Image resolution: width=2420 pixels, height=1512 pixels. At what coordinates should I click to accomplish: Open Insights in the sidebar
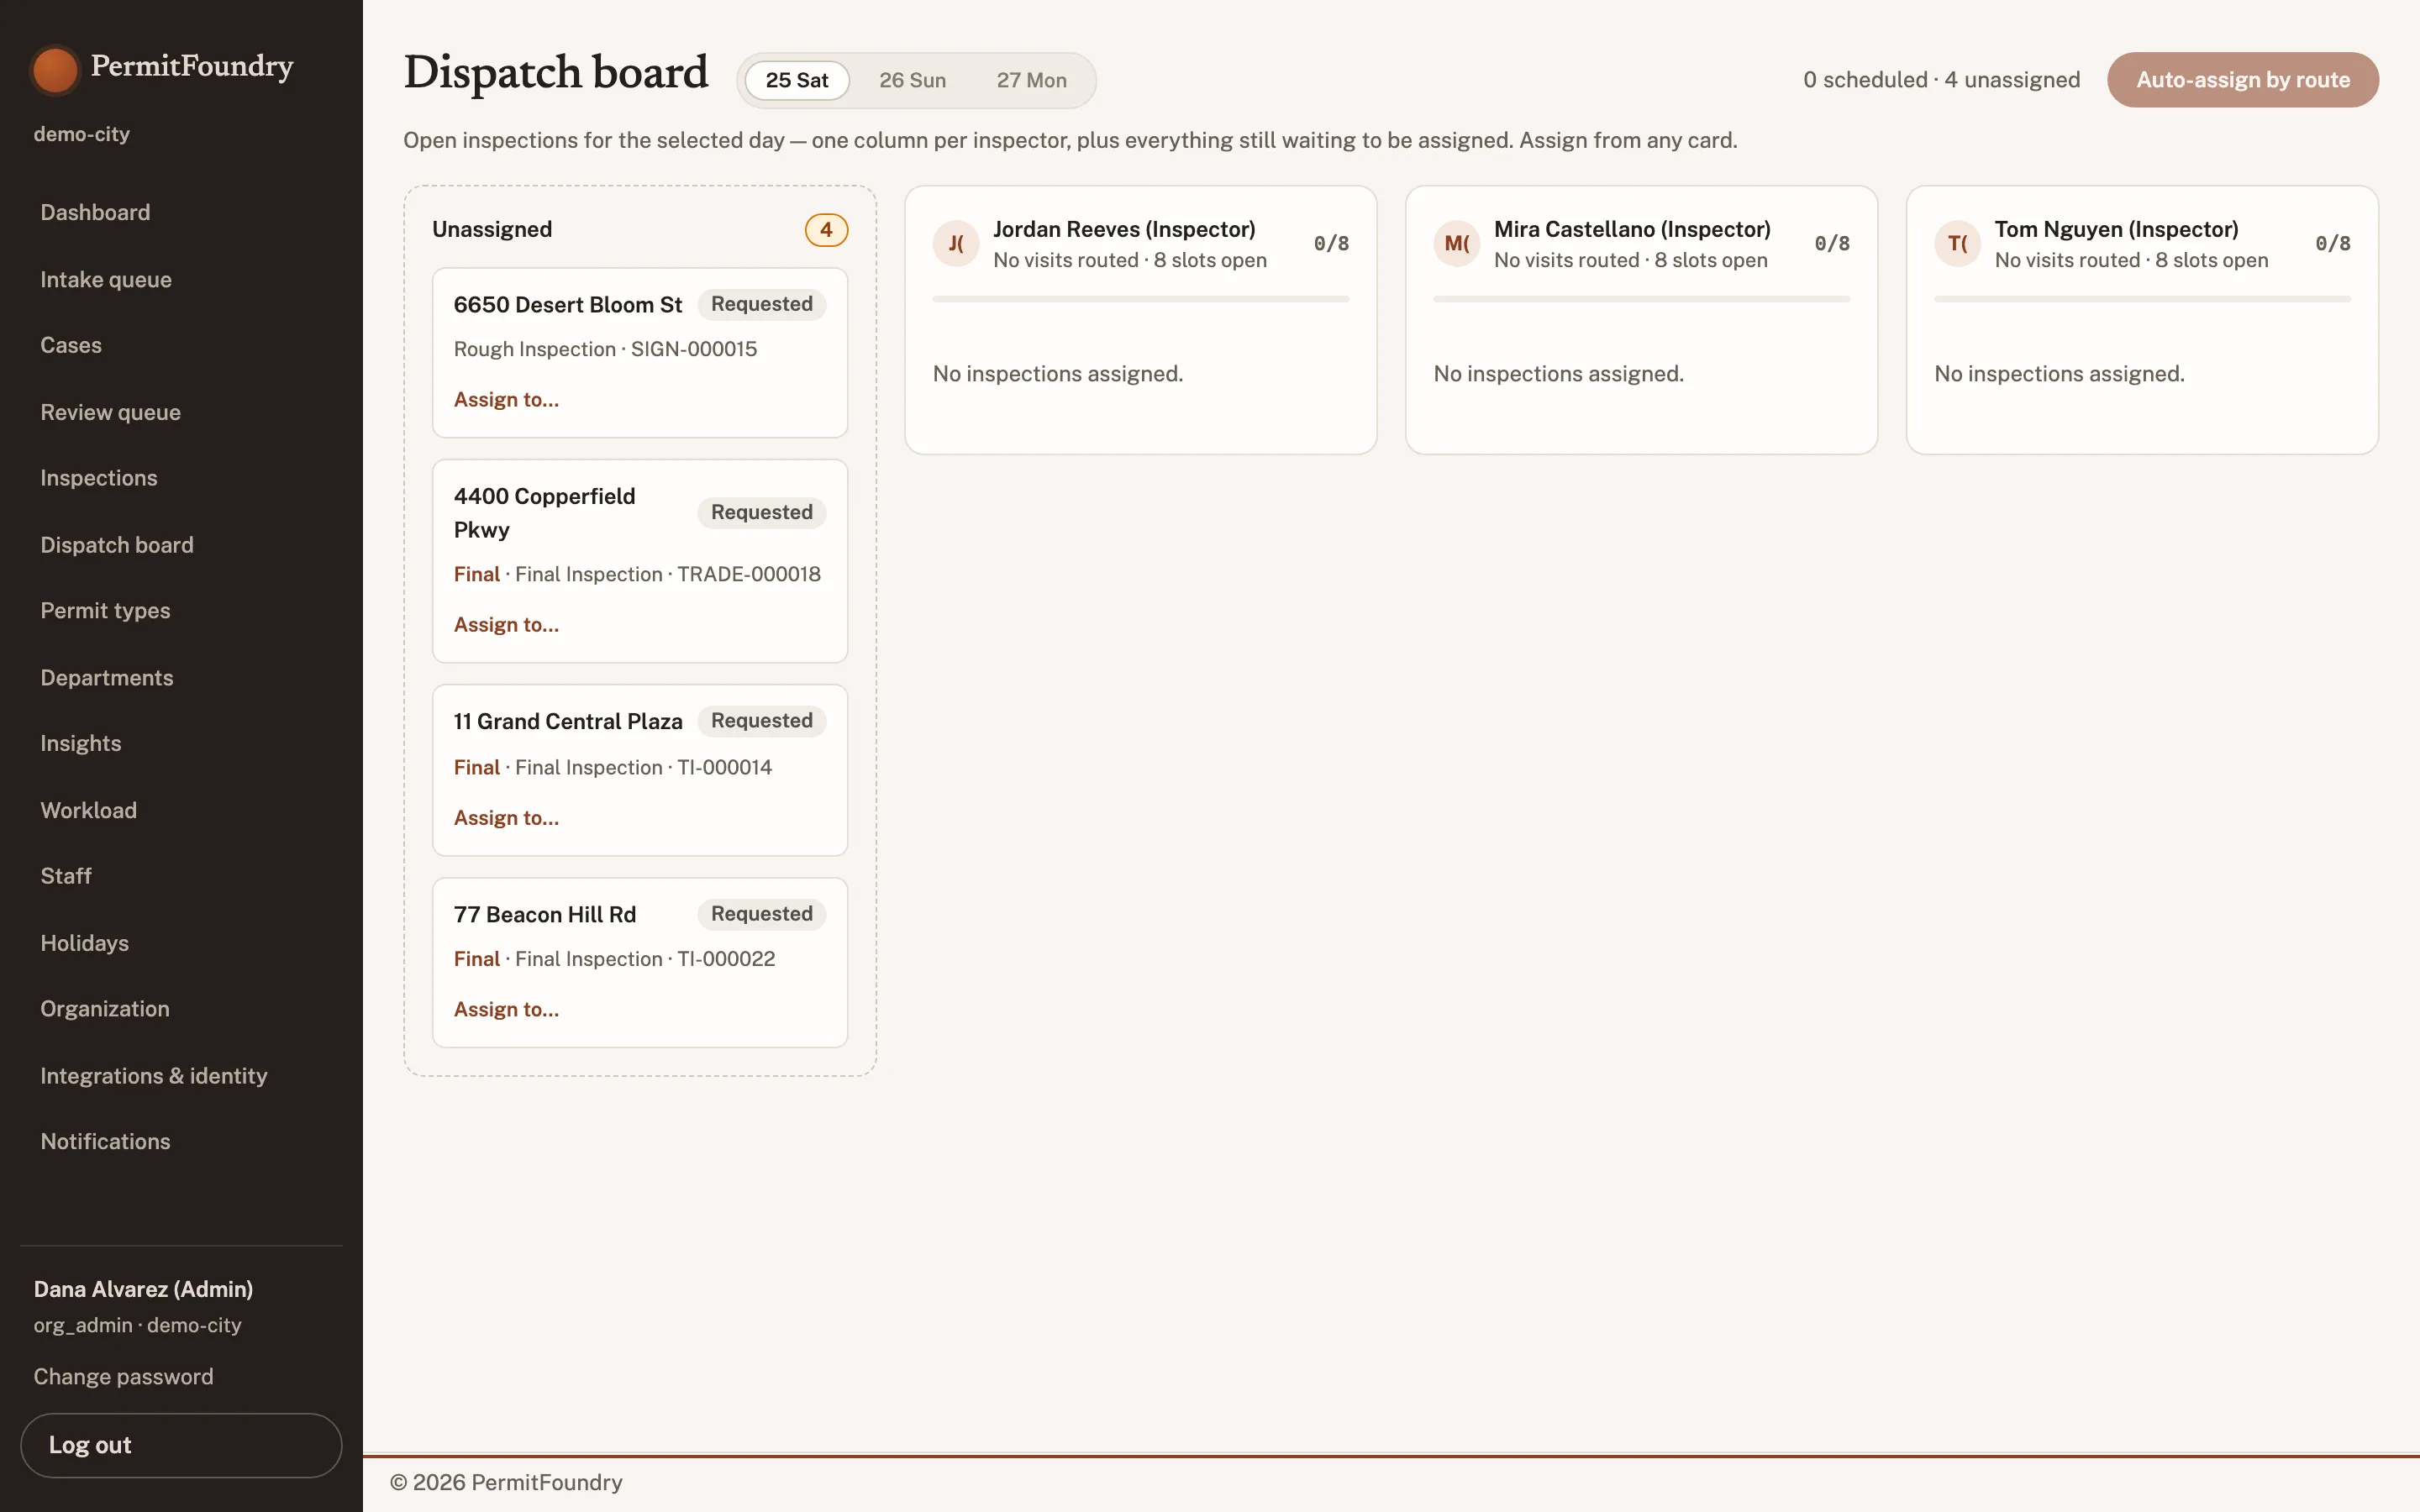(81, 744)
